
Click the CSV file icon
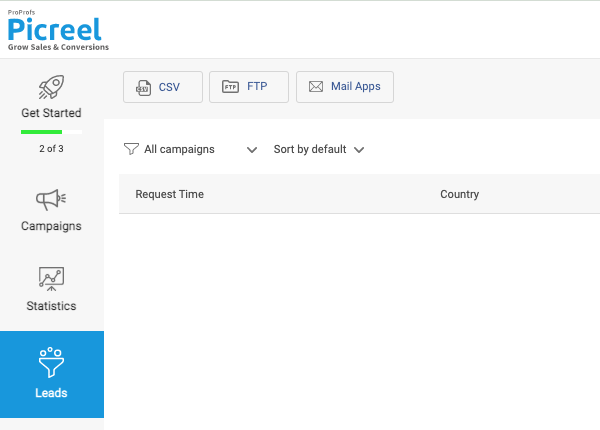pos(144,87)
